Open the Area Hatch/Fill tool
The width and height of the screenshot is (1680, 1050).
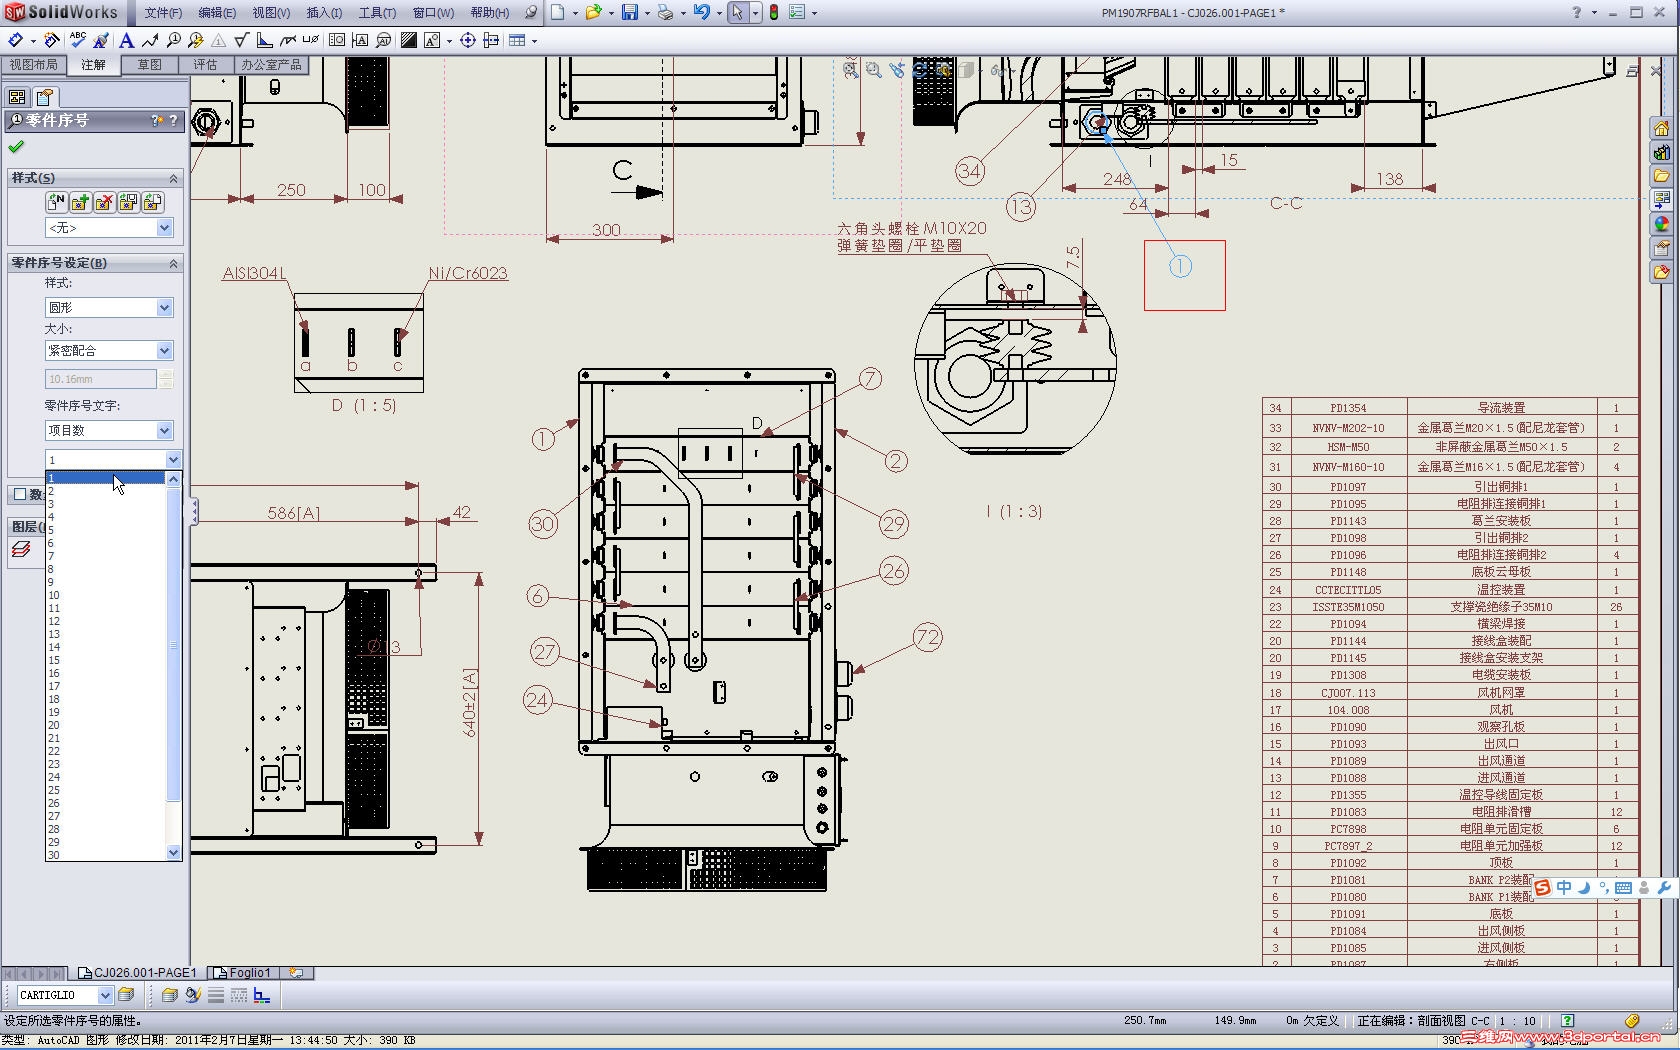(409, 40)
